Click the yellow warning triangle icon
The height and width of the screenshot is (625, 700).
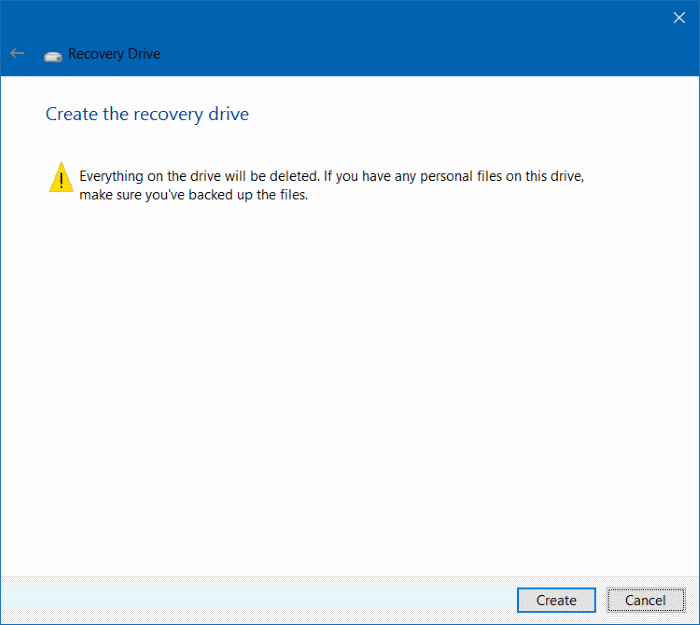tap(61, 177)
